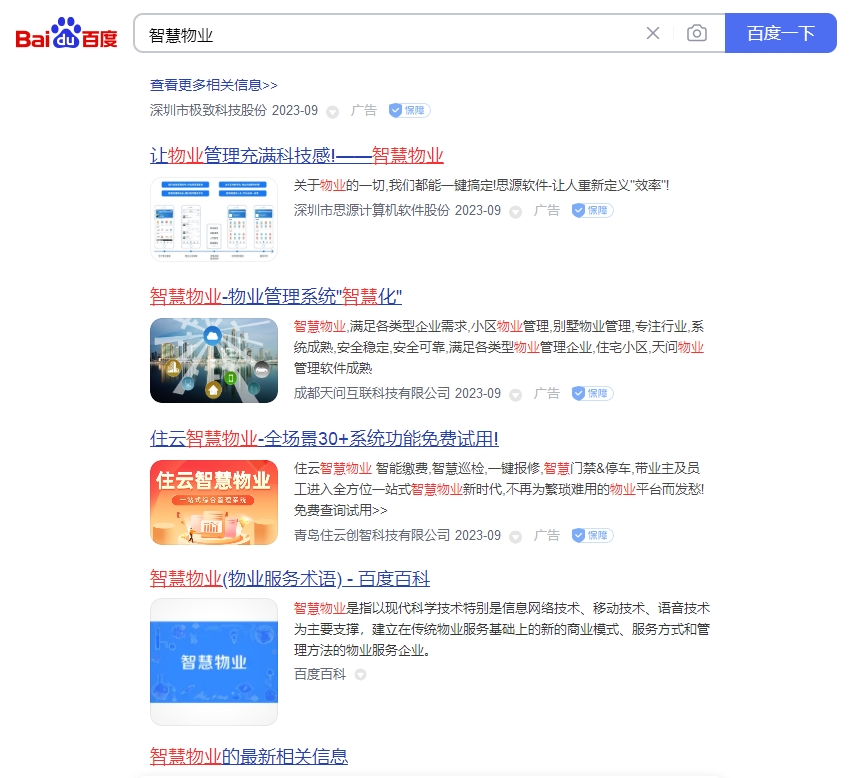Open result 让物业管理充满科技感!——智慧物业
The height and width of the screenshot is (778, 856).
point(296,156)
